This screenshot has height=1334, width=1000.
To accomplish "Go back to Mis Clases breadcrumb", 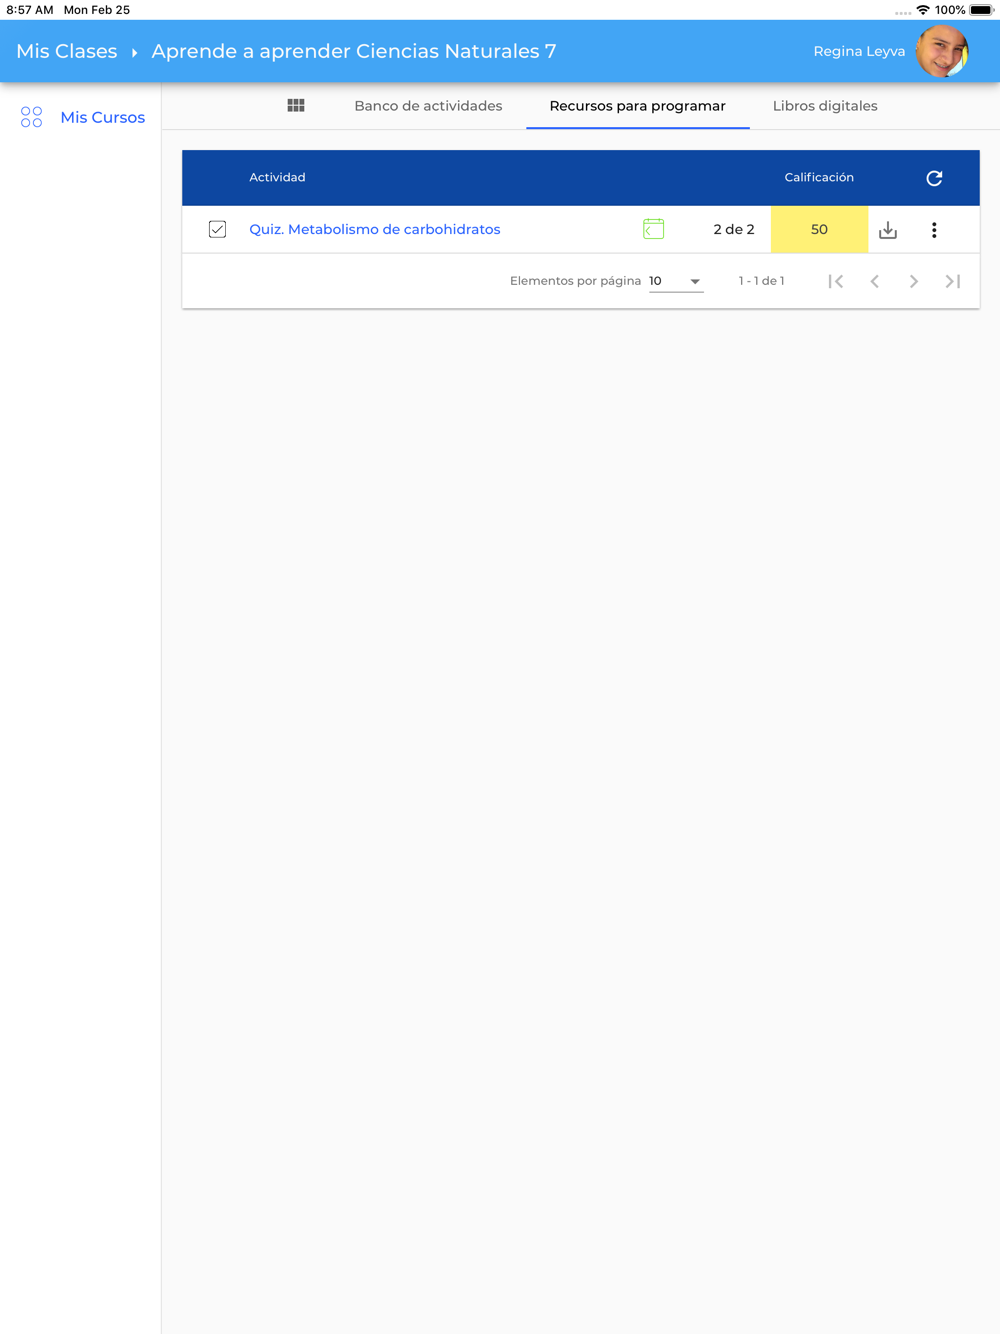I will coord(67,51).
